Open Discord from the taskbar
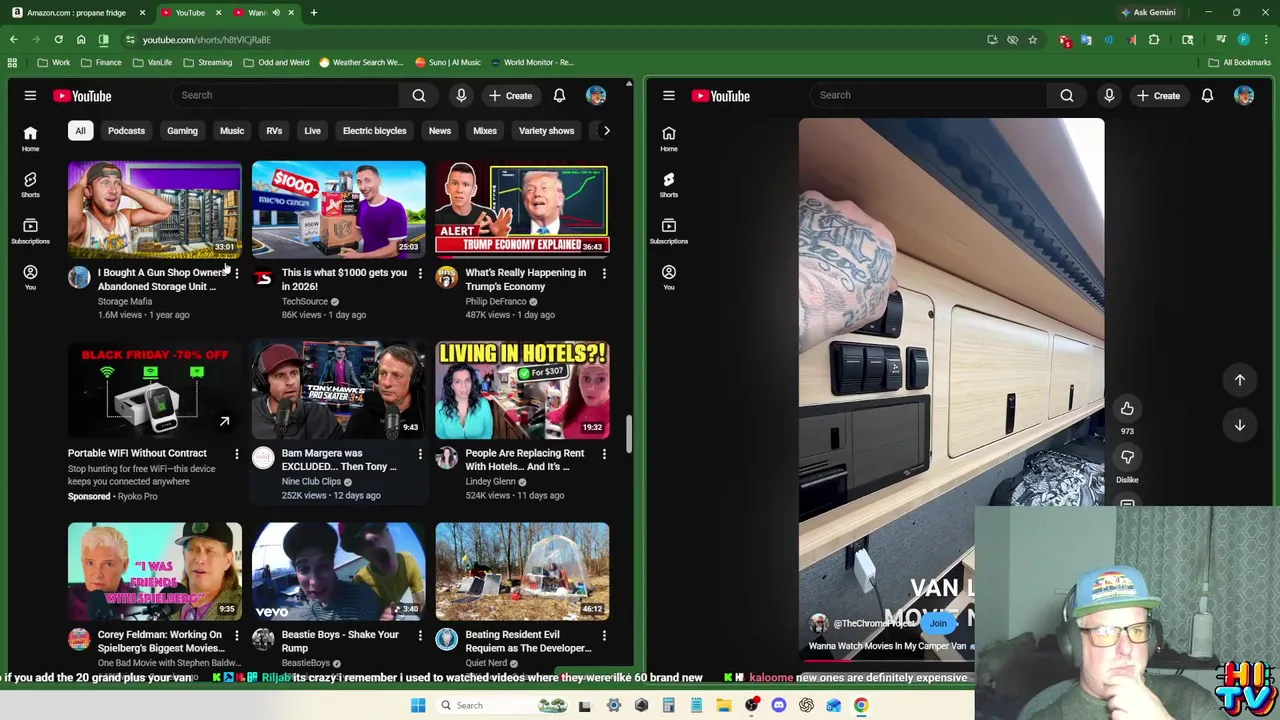This screenshot has width=1280, height=720. point(778,705)
